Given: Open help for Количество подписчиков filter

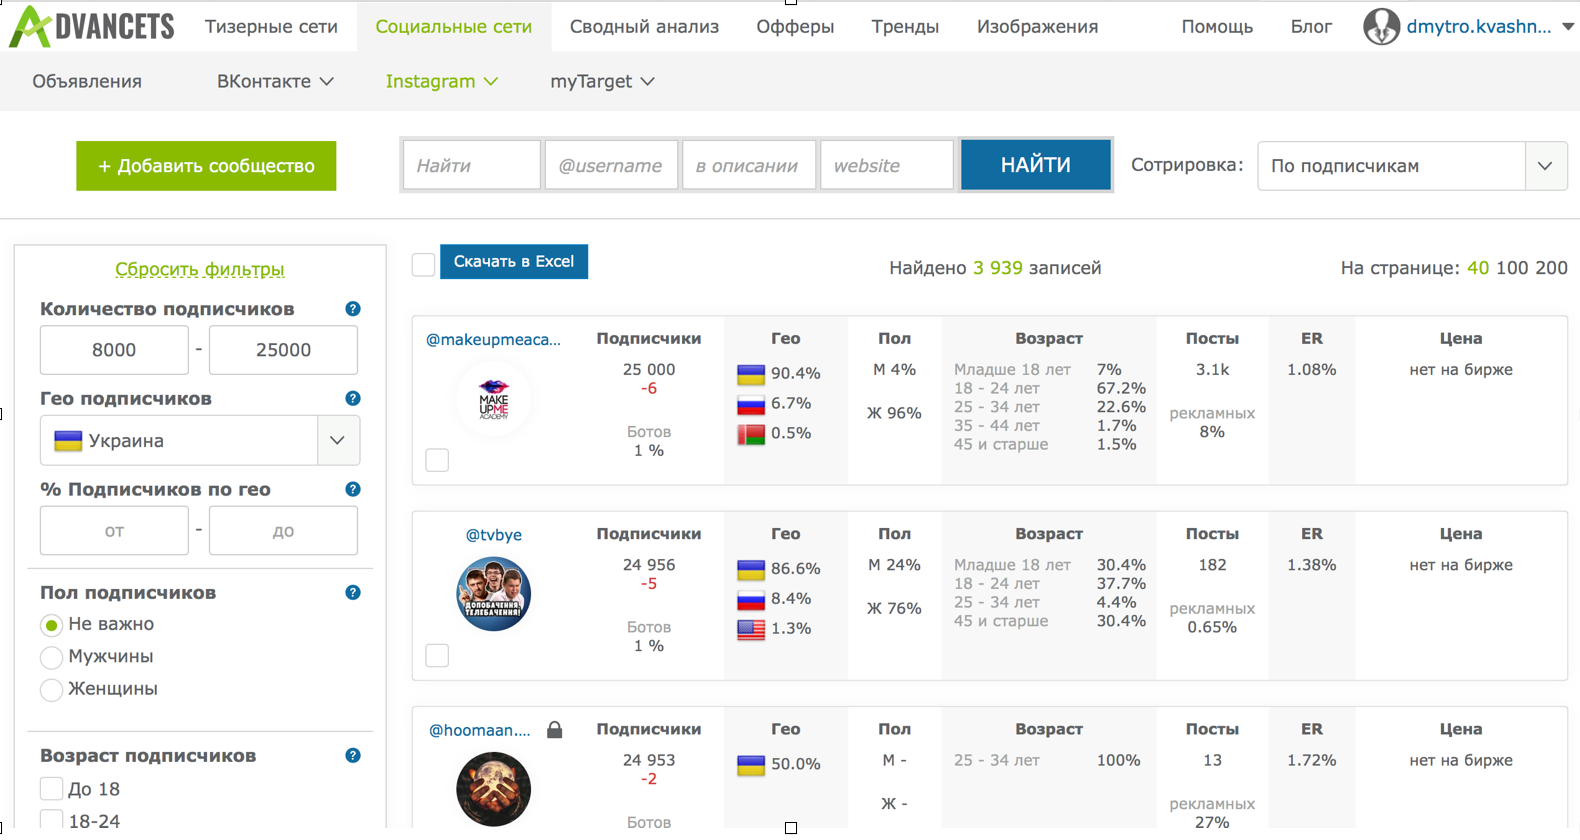Looking at the screenshot, I should [353, 309].
